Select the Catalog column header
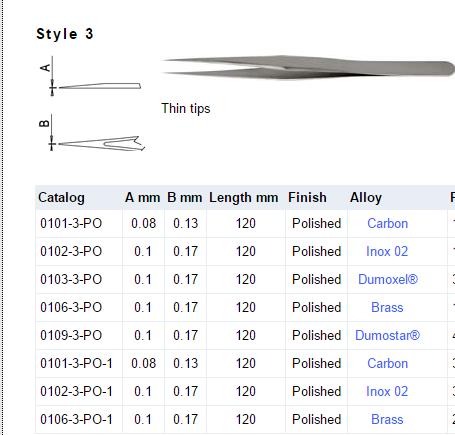Screen dimensions: 455x435 coord(61,198)
